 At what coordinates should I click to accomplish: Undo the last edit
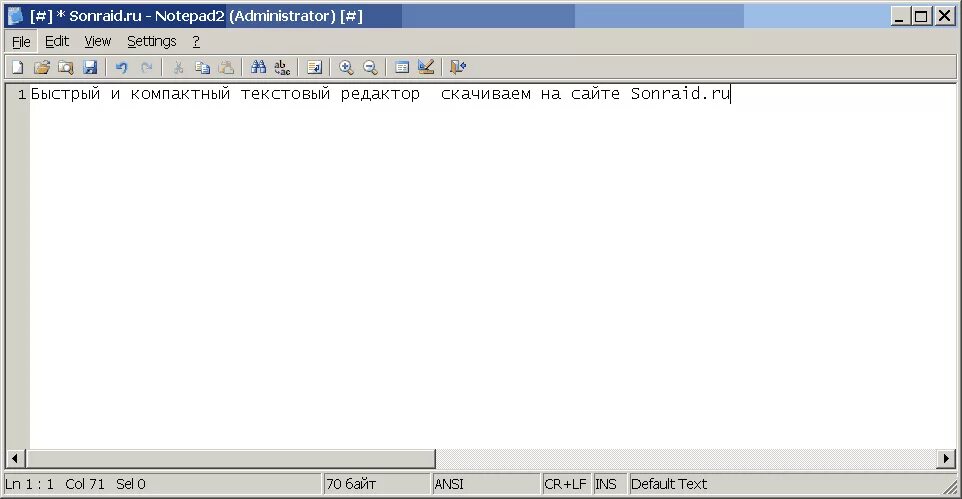pyautogui.click(x=121, y=67)
